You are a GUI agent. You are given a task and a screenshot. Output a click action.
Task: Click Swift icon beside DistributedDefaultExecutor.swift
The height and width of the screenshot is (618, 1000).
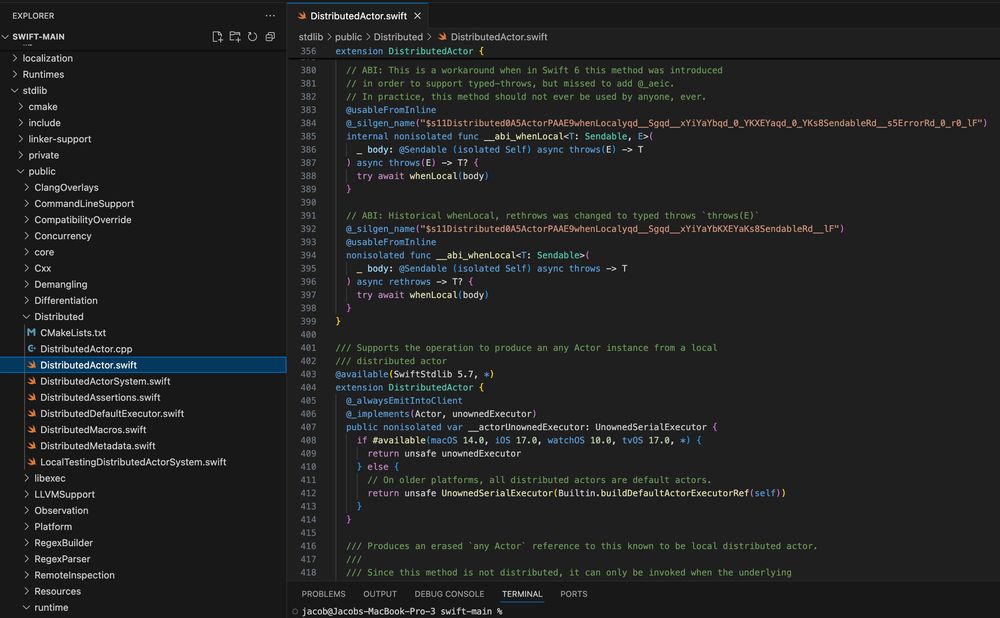coord(31,413)
